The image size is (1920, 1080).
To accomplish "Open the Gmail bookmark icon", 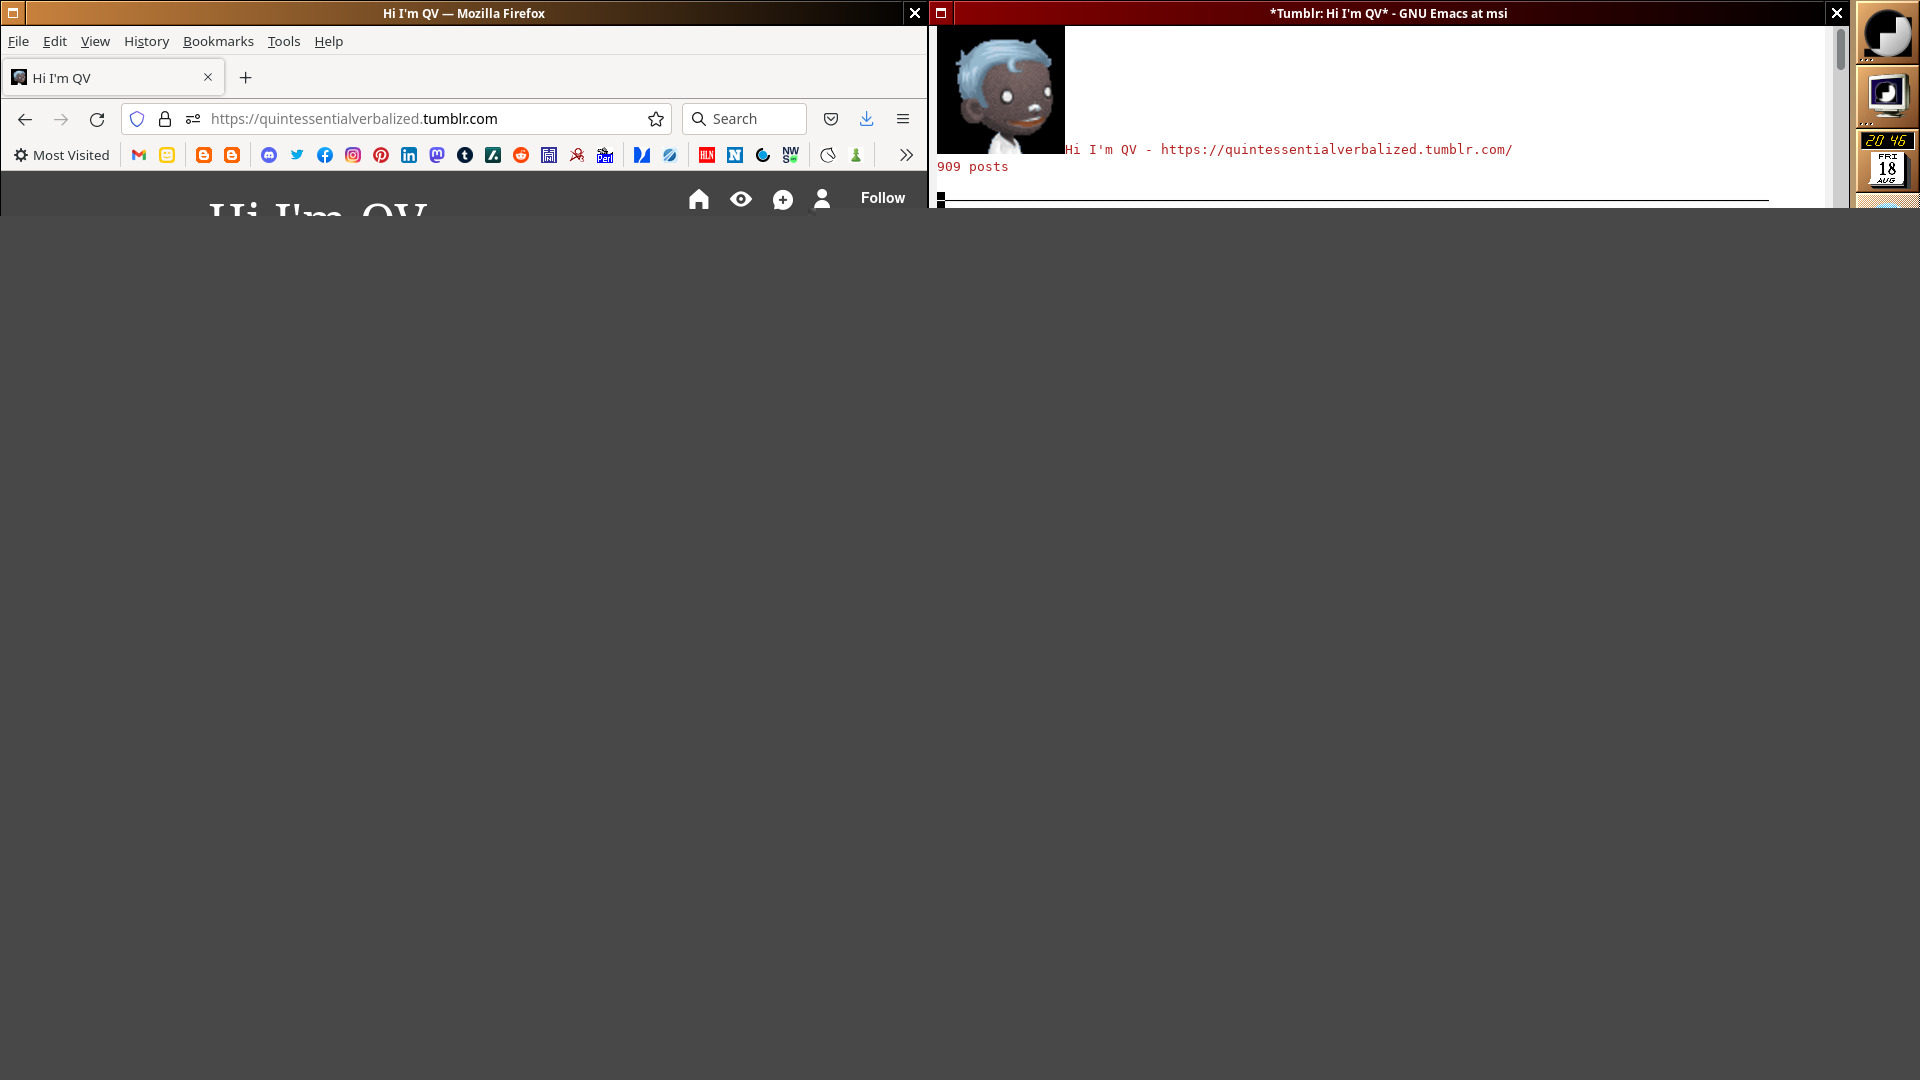I will point(139,155).
